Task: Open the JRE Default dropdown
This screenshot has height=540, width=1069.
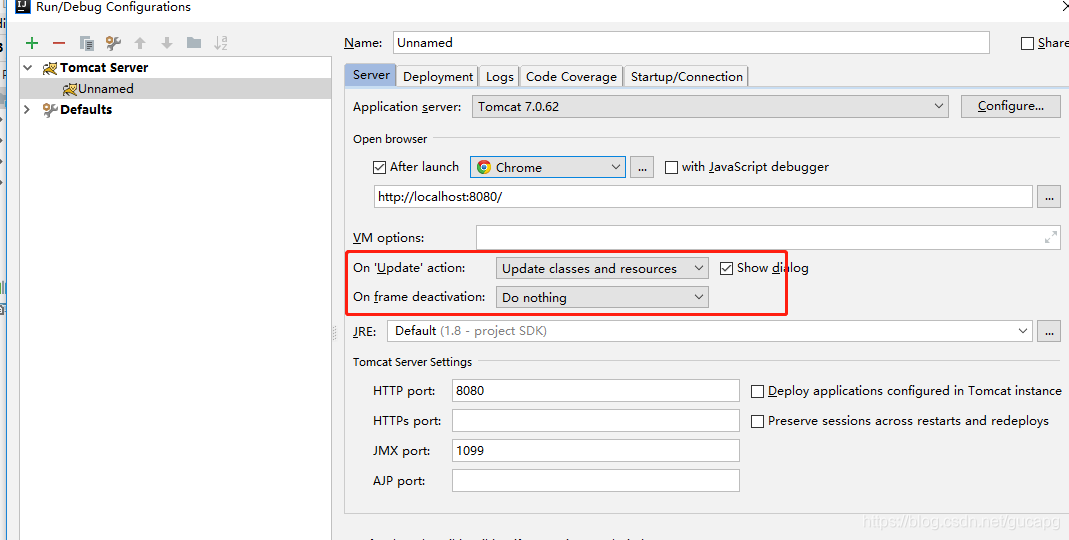Action: [x=710, y=331]
